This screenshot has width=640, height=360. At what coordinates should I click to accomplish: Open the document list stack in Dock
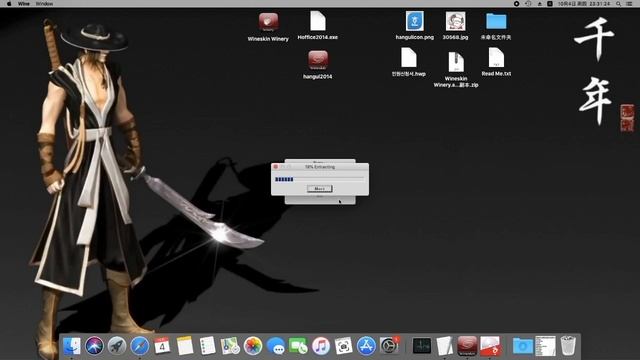545,346
